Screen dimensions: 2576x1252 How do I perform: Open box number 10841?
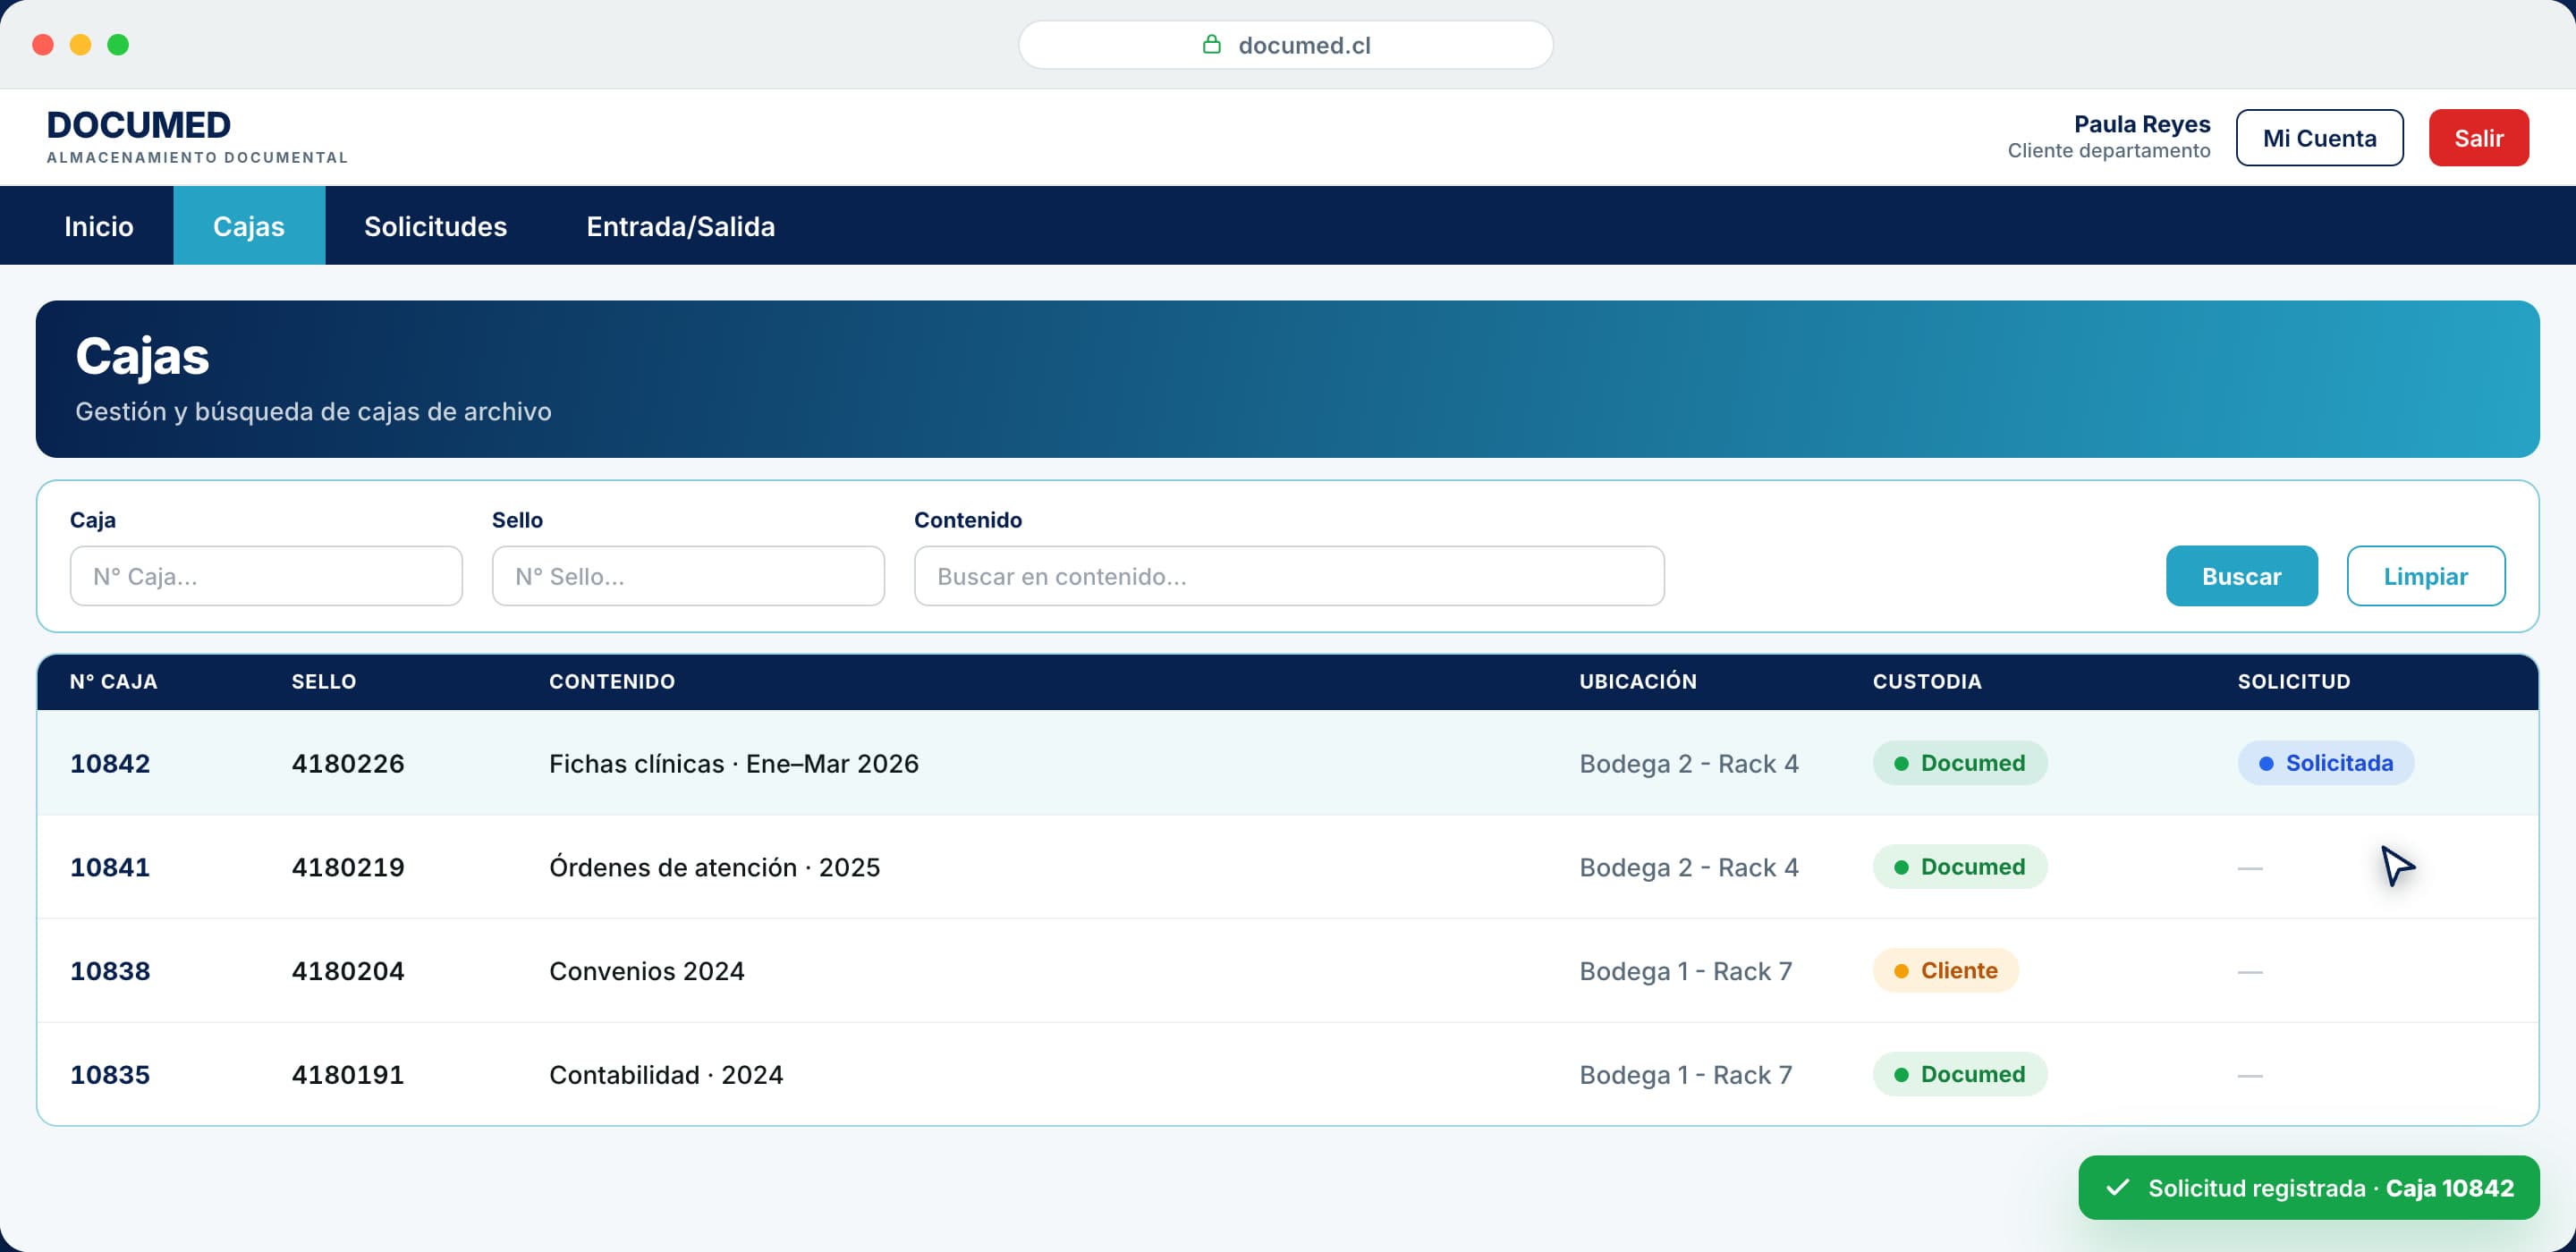(110, 867)
